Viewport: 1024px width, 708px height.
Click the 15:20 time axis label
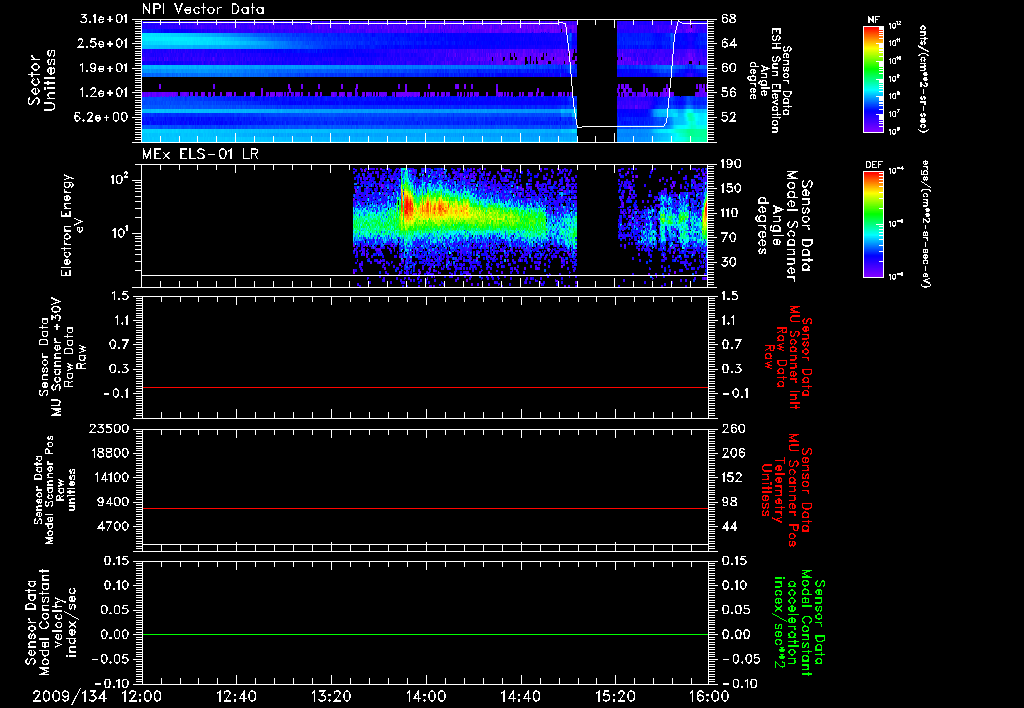coord(615,696)
